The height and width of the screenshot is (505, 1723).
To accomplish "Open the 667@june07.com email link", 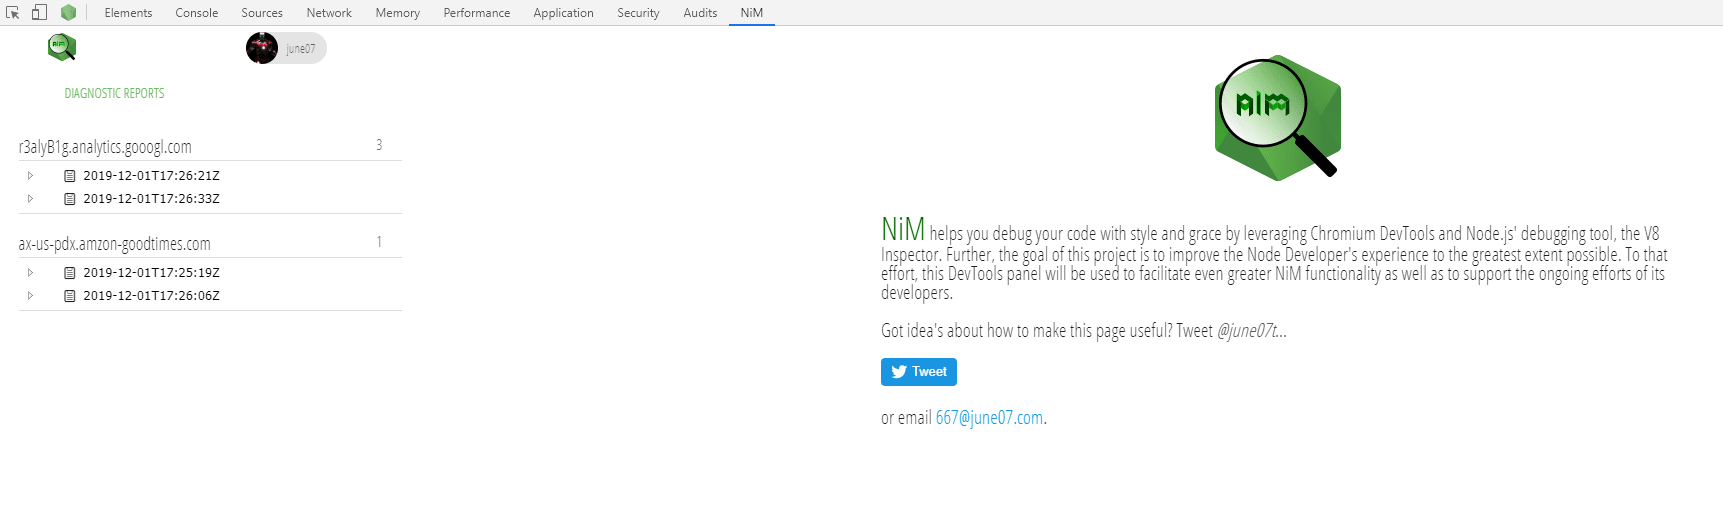I will click(x=989, y=418).
